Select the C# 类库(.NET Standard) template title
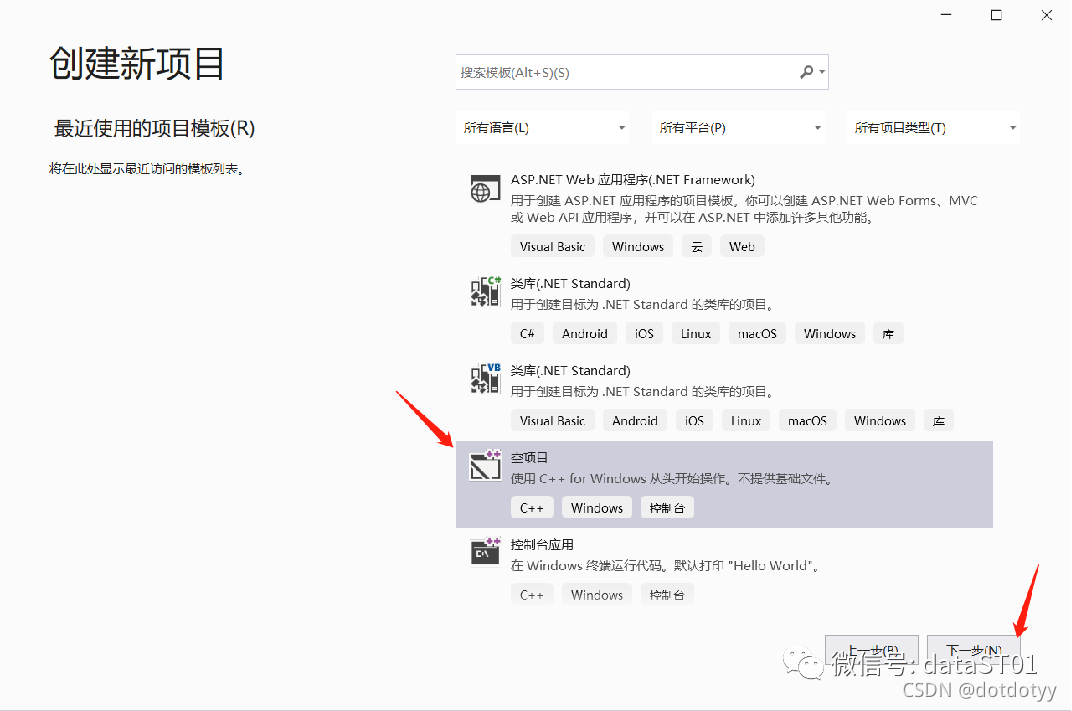This screenshot has width=1072, height=711. point(570,284)
